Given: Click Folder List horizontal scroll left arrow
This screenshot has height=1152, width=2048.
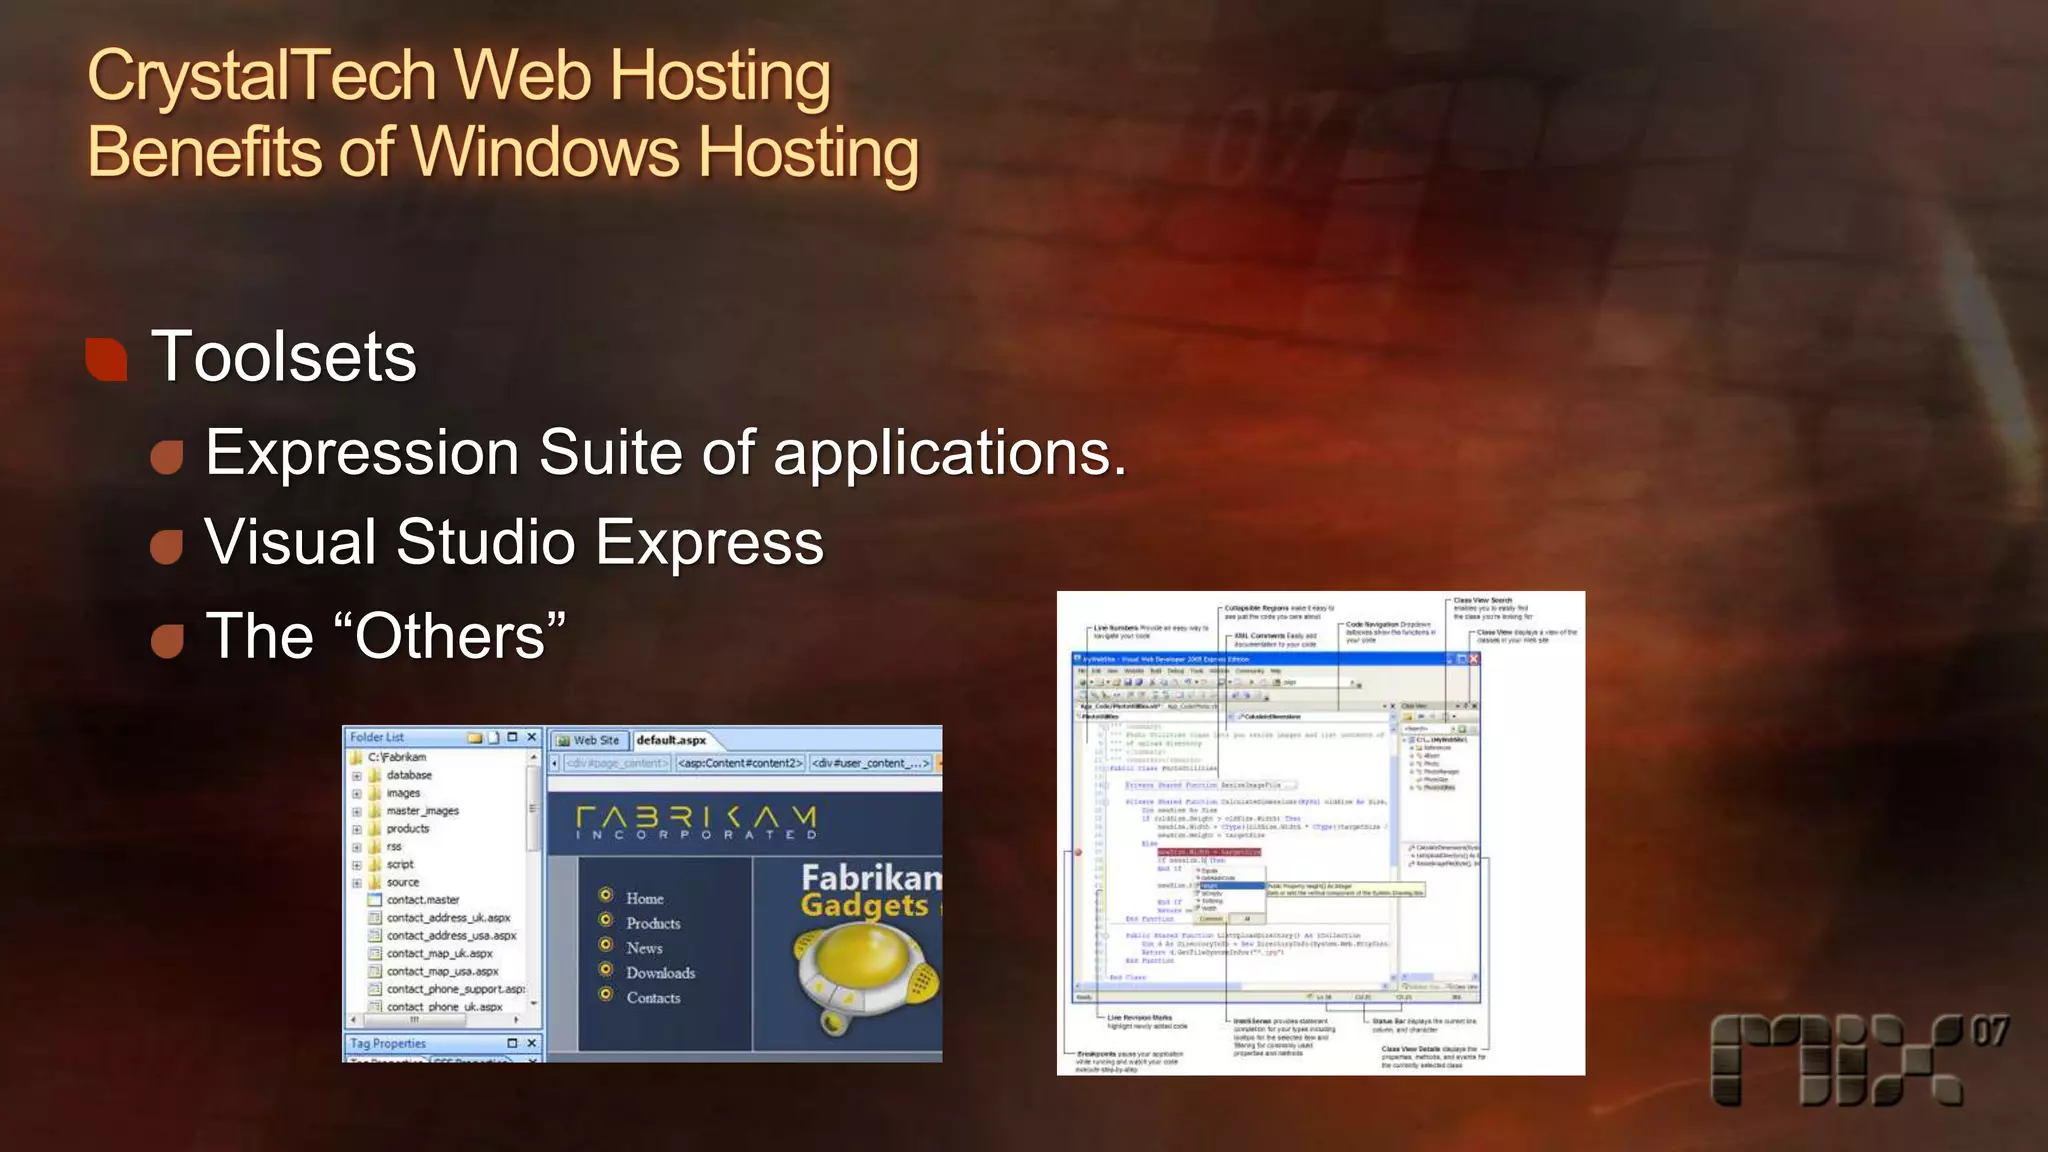Looking at the screenshot, I should (352, 1020).
